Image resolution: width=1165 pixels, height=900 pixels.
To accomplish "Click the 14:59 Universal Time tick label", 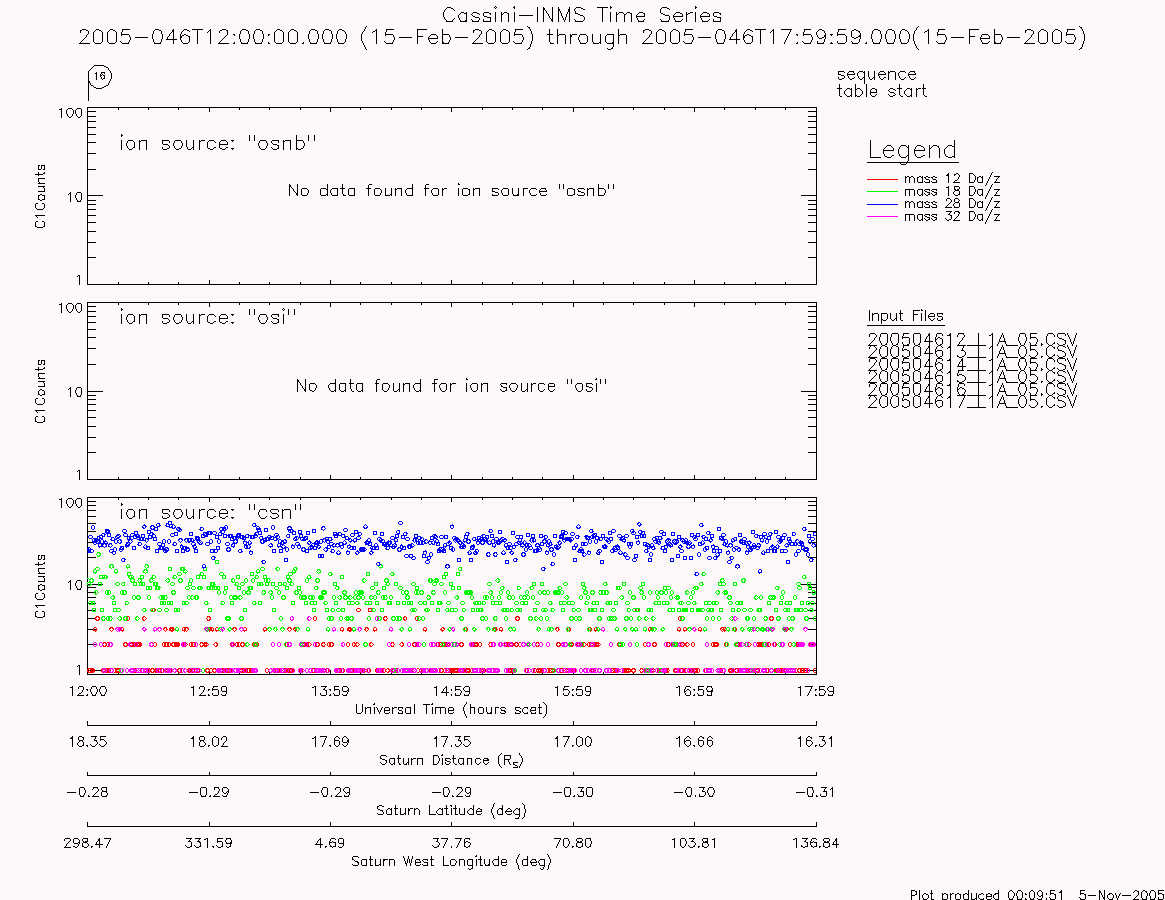I will pyautogui.click(x=452, y=691).
